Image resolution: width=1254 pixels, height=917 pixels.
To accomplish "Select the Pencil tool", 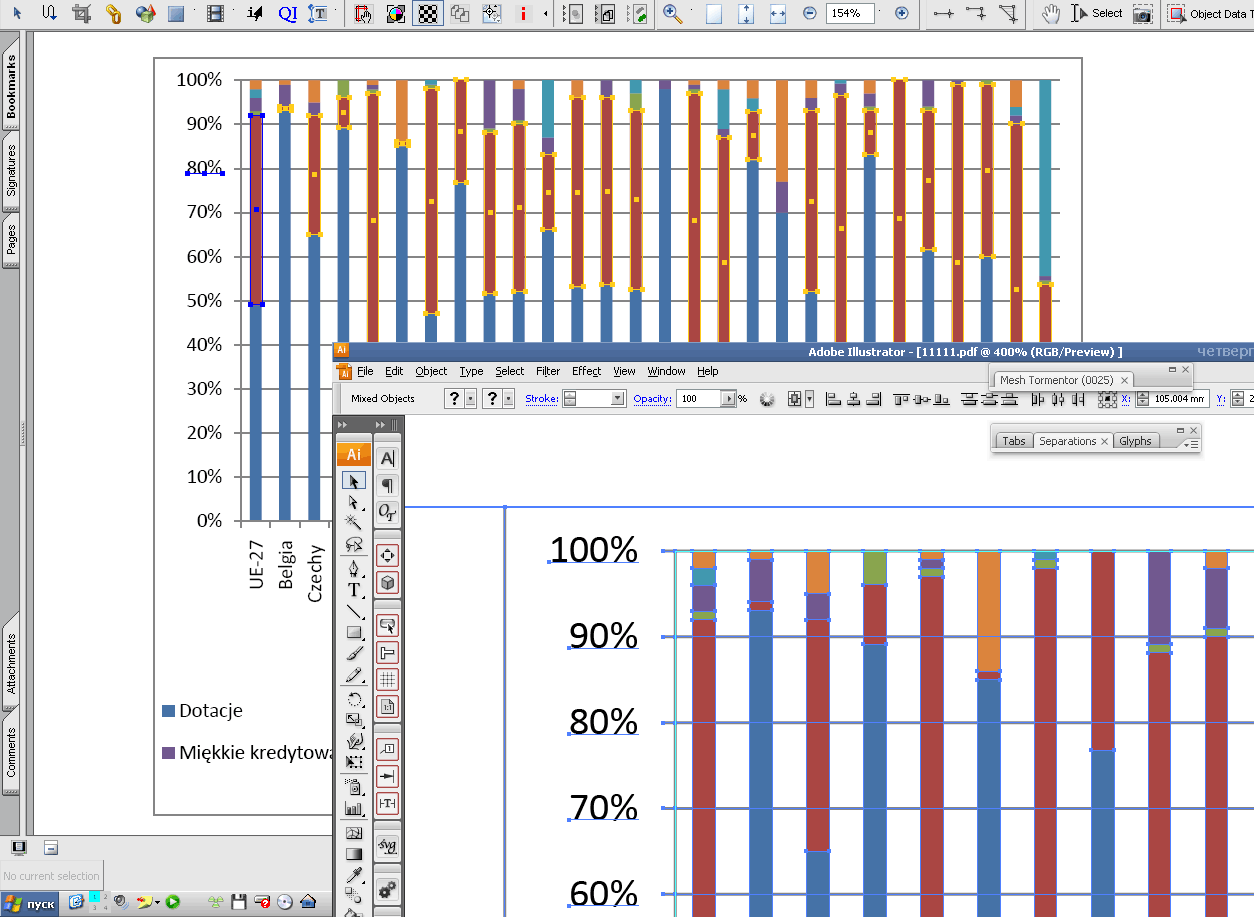I will click(x=353, y=675).
